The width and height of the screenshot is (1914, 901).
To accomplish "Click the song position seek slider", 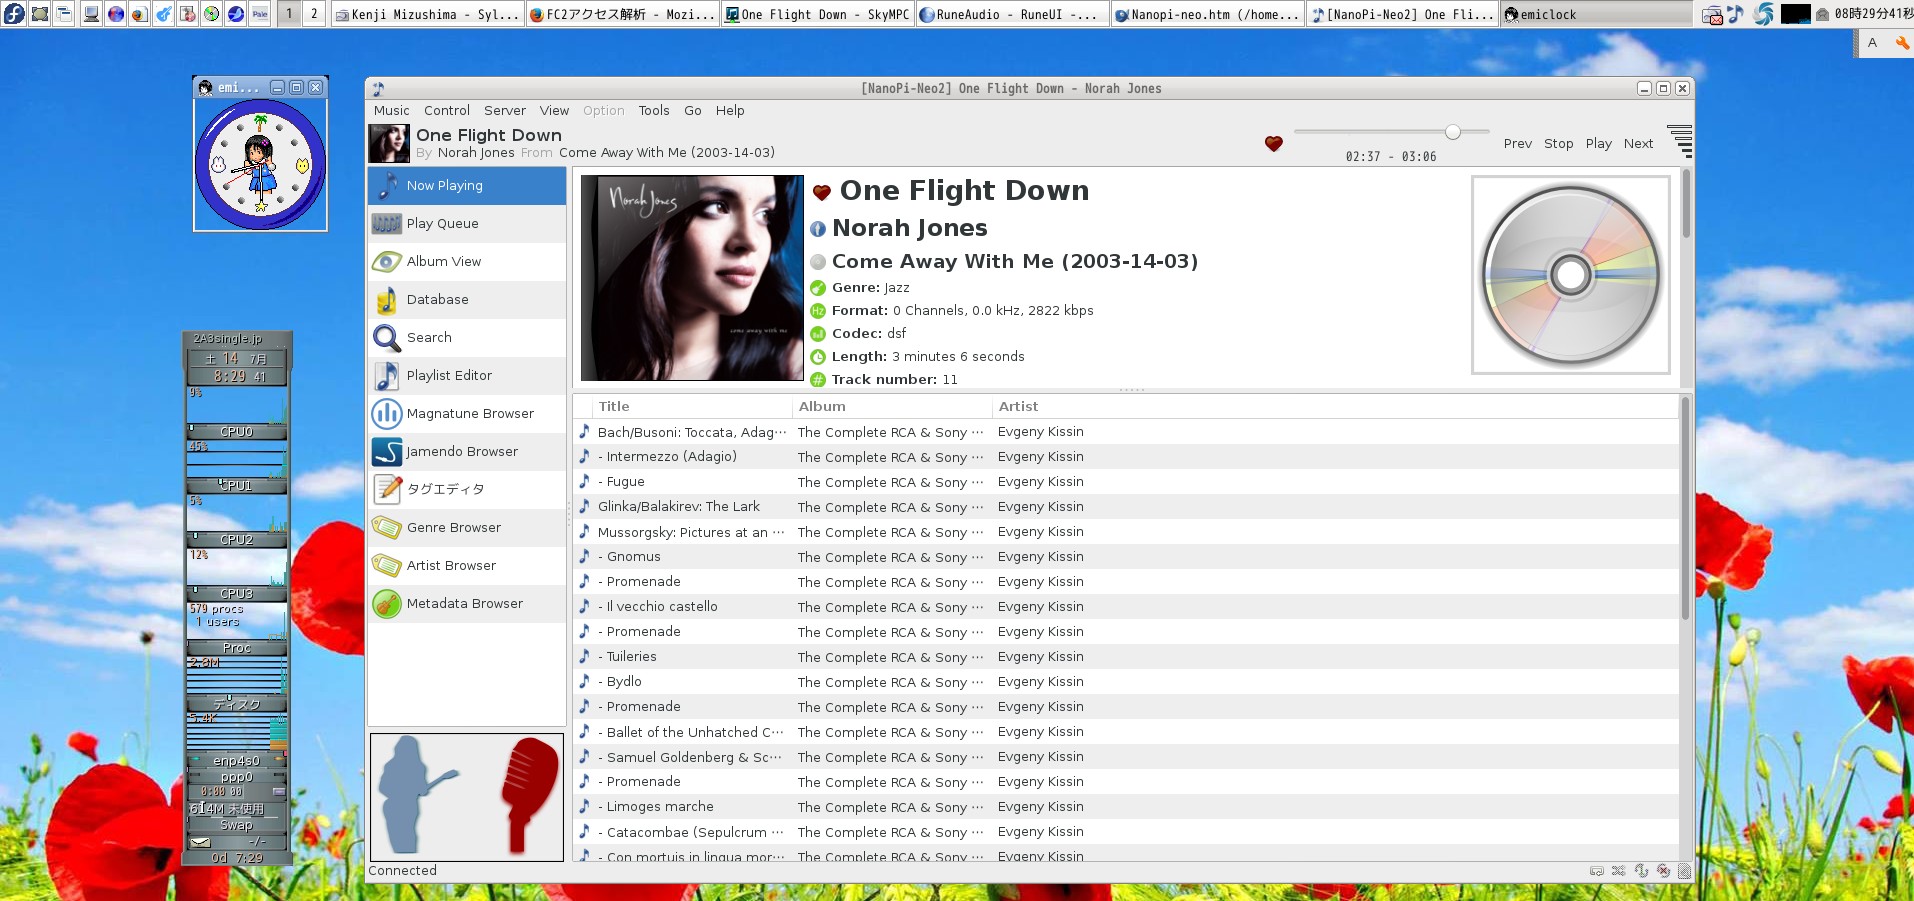I will 1390,132.
